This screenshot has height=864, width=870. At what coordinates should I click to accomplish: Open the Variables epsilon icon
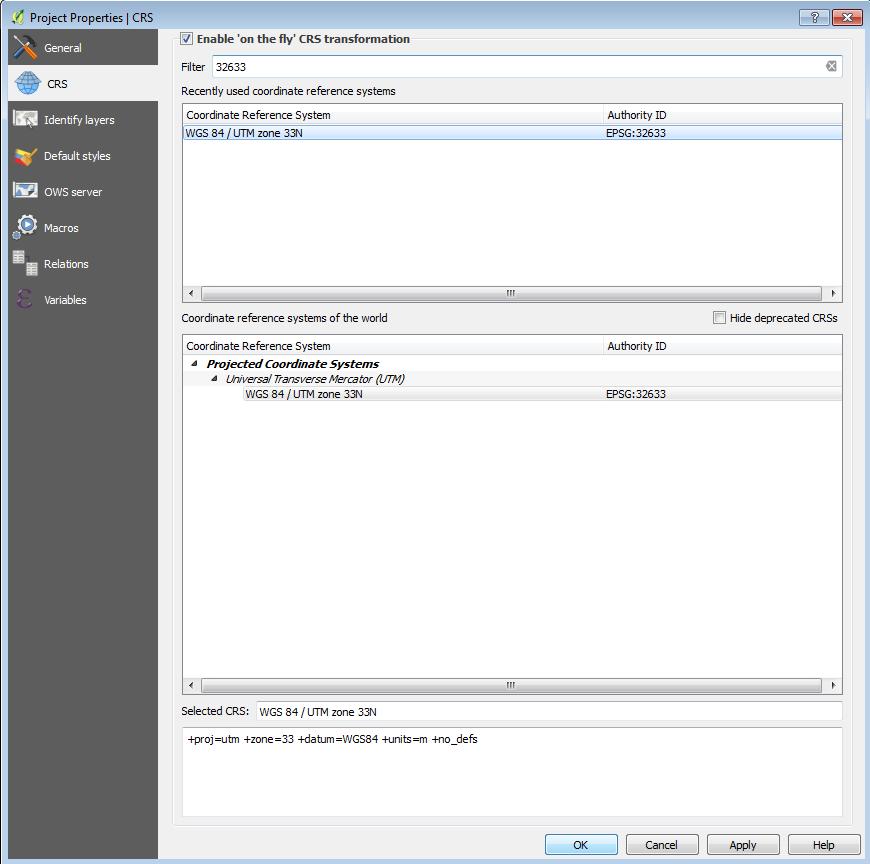[24, 299]
